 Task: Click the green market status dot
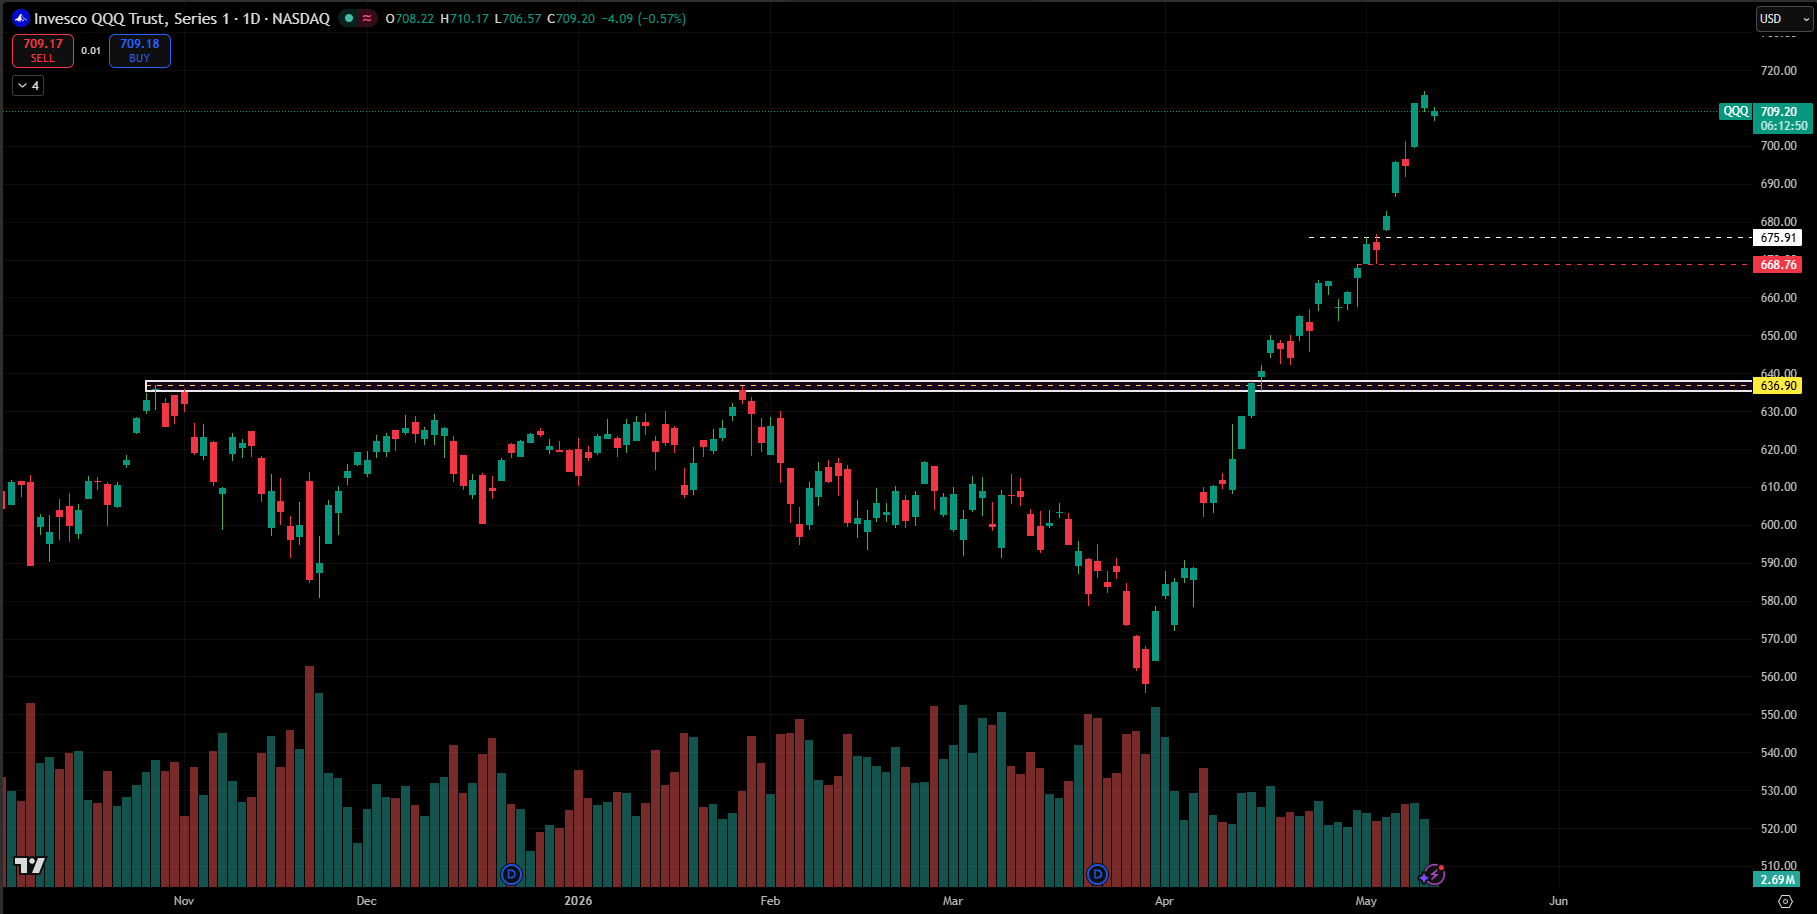pyautogui.click(x=349, y=18)
